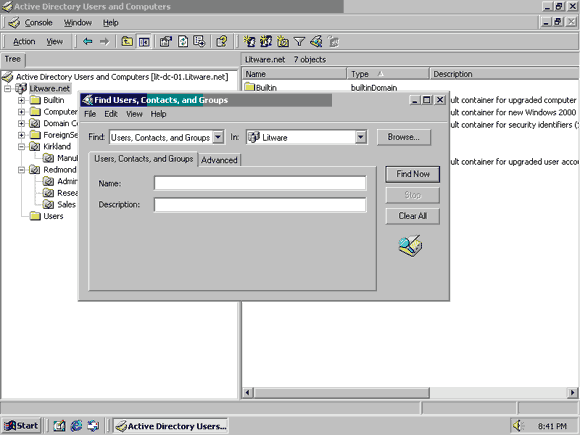The width and height of the screenshot is (580, 435).
Task: Click the Refresh toolbar icon
Action: (183, 41)
